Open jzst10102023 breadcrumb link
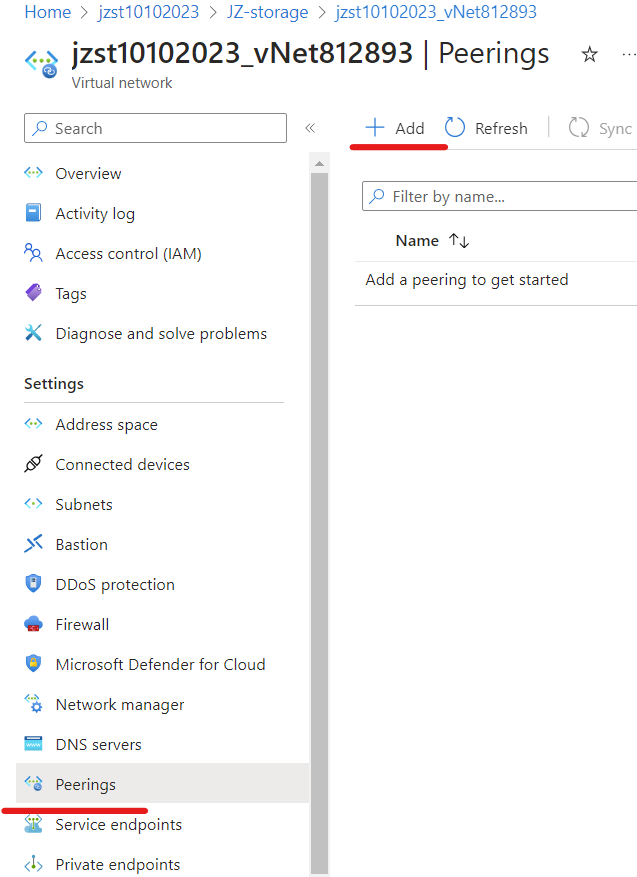Screen dimensions: 637x877 [149, 12]
